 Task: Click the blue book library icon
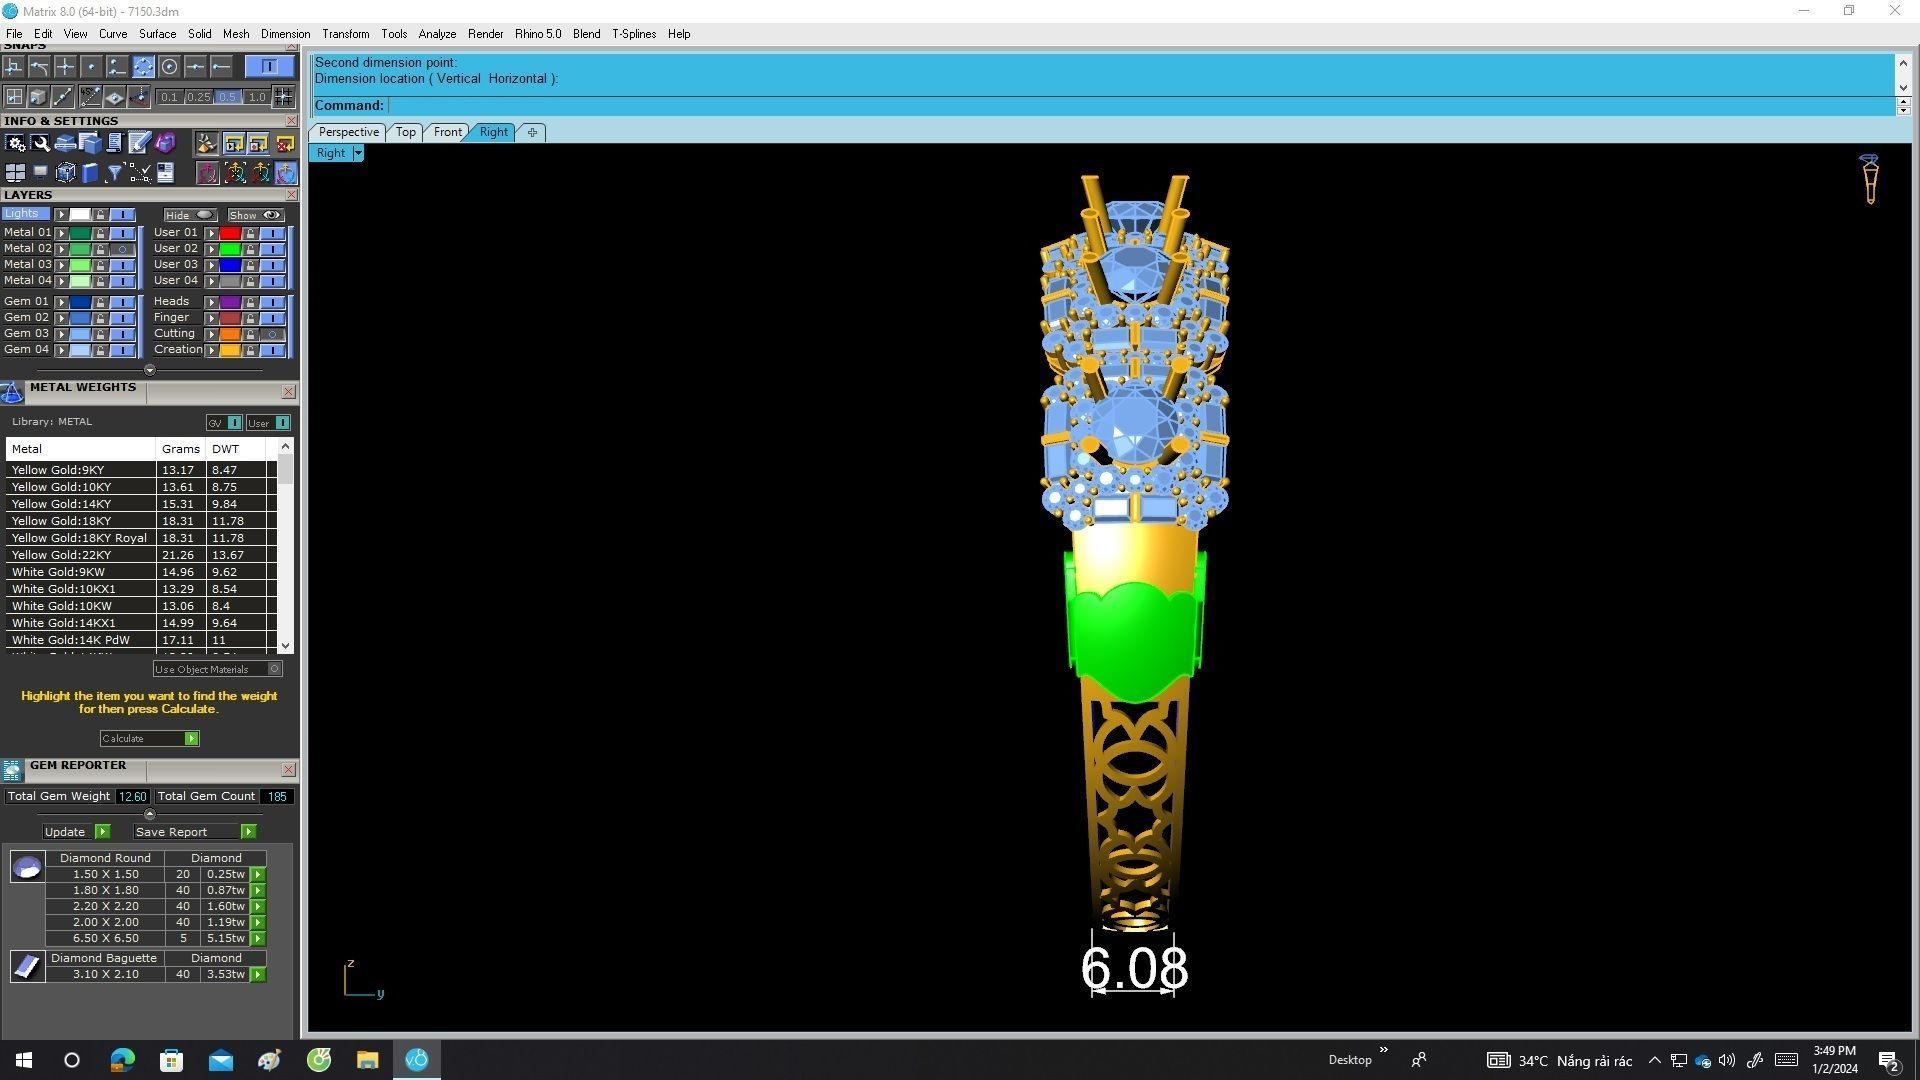[90, 173]
